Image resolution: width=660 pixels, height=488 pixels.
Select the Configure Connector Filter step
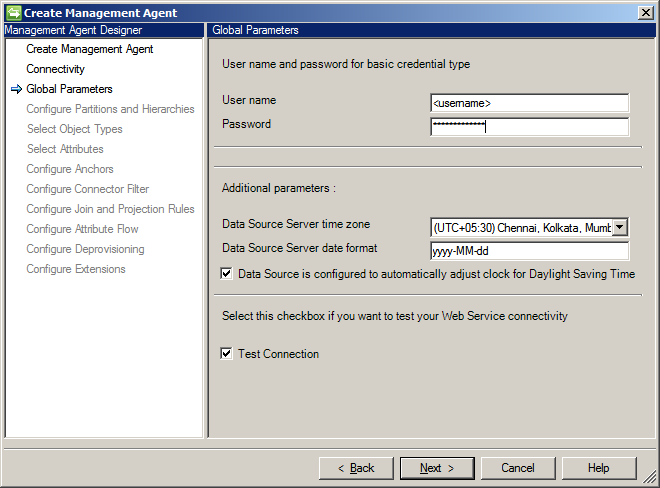[88, 189]
